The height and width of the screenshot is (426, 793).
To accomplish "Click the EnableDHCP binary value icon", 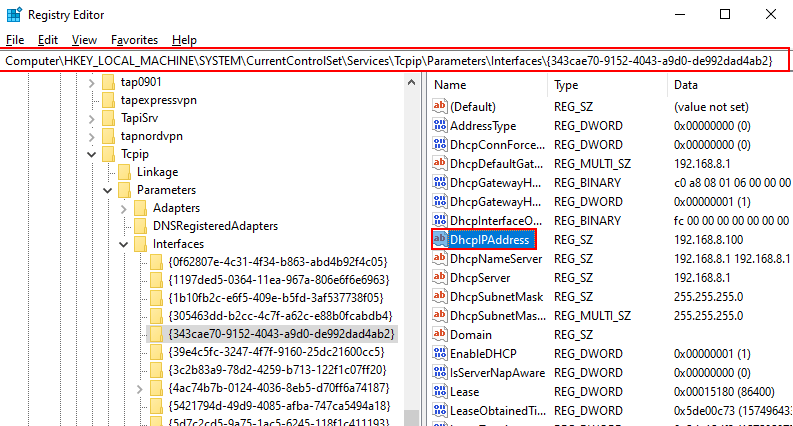I will (x=439, y=354).
